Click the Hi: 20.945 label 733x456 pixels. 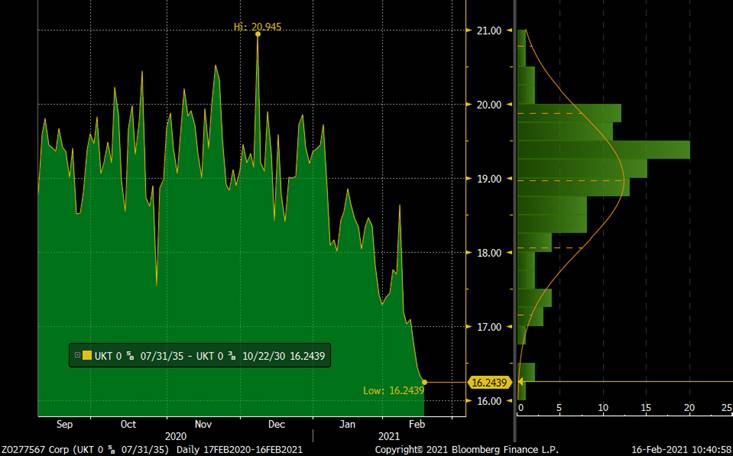[x=258, y=27]
